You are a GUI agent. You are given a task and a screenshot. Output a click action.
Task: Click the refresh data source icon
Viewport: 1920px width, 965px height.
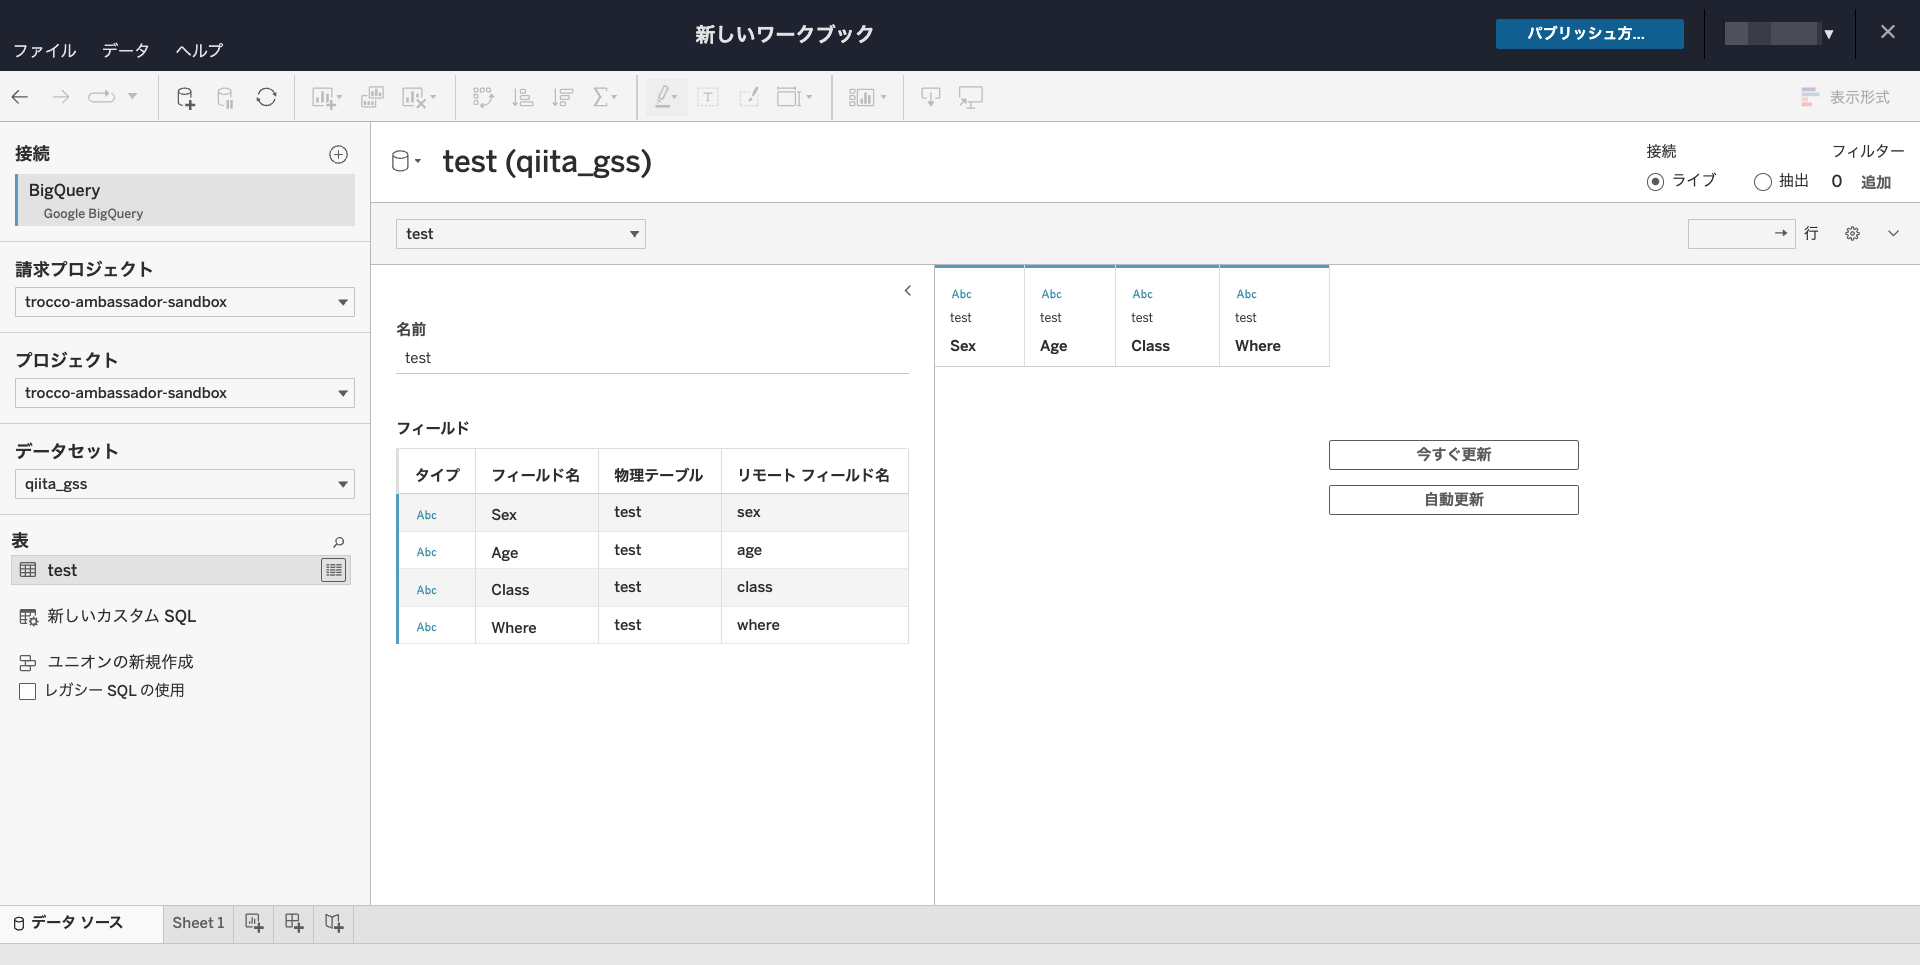tap(266, 97)
